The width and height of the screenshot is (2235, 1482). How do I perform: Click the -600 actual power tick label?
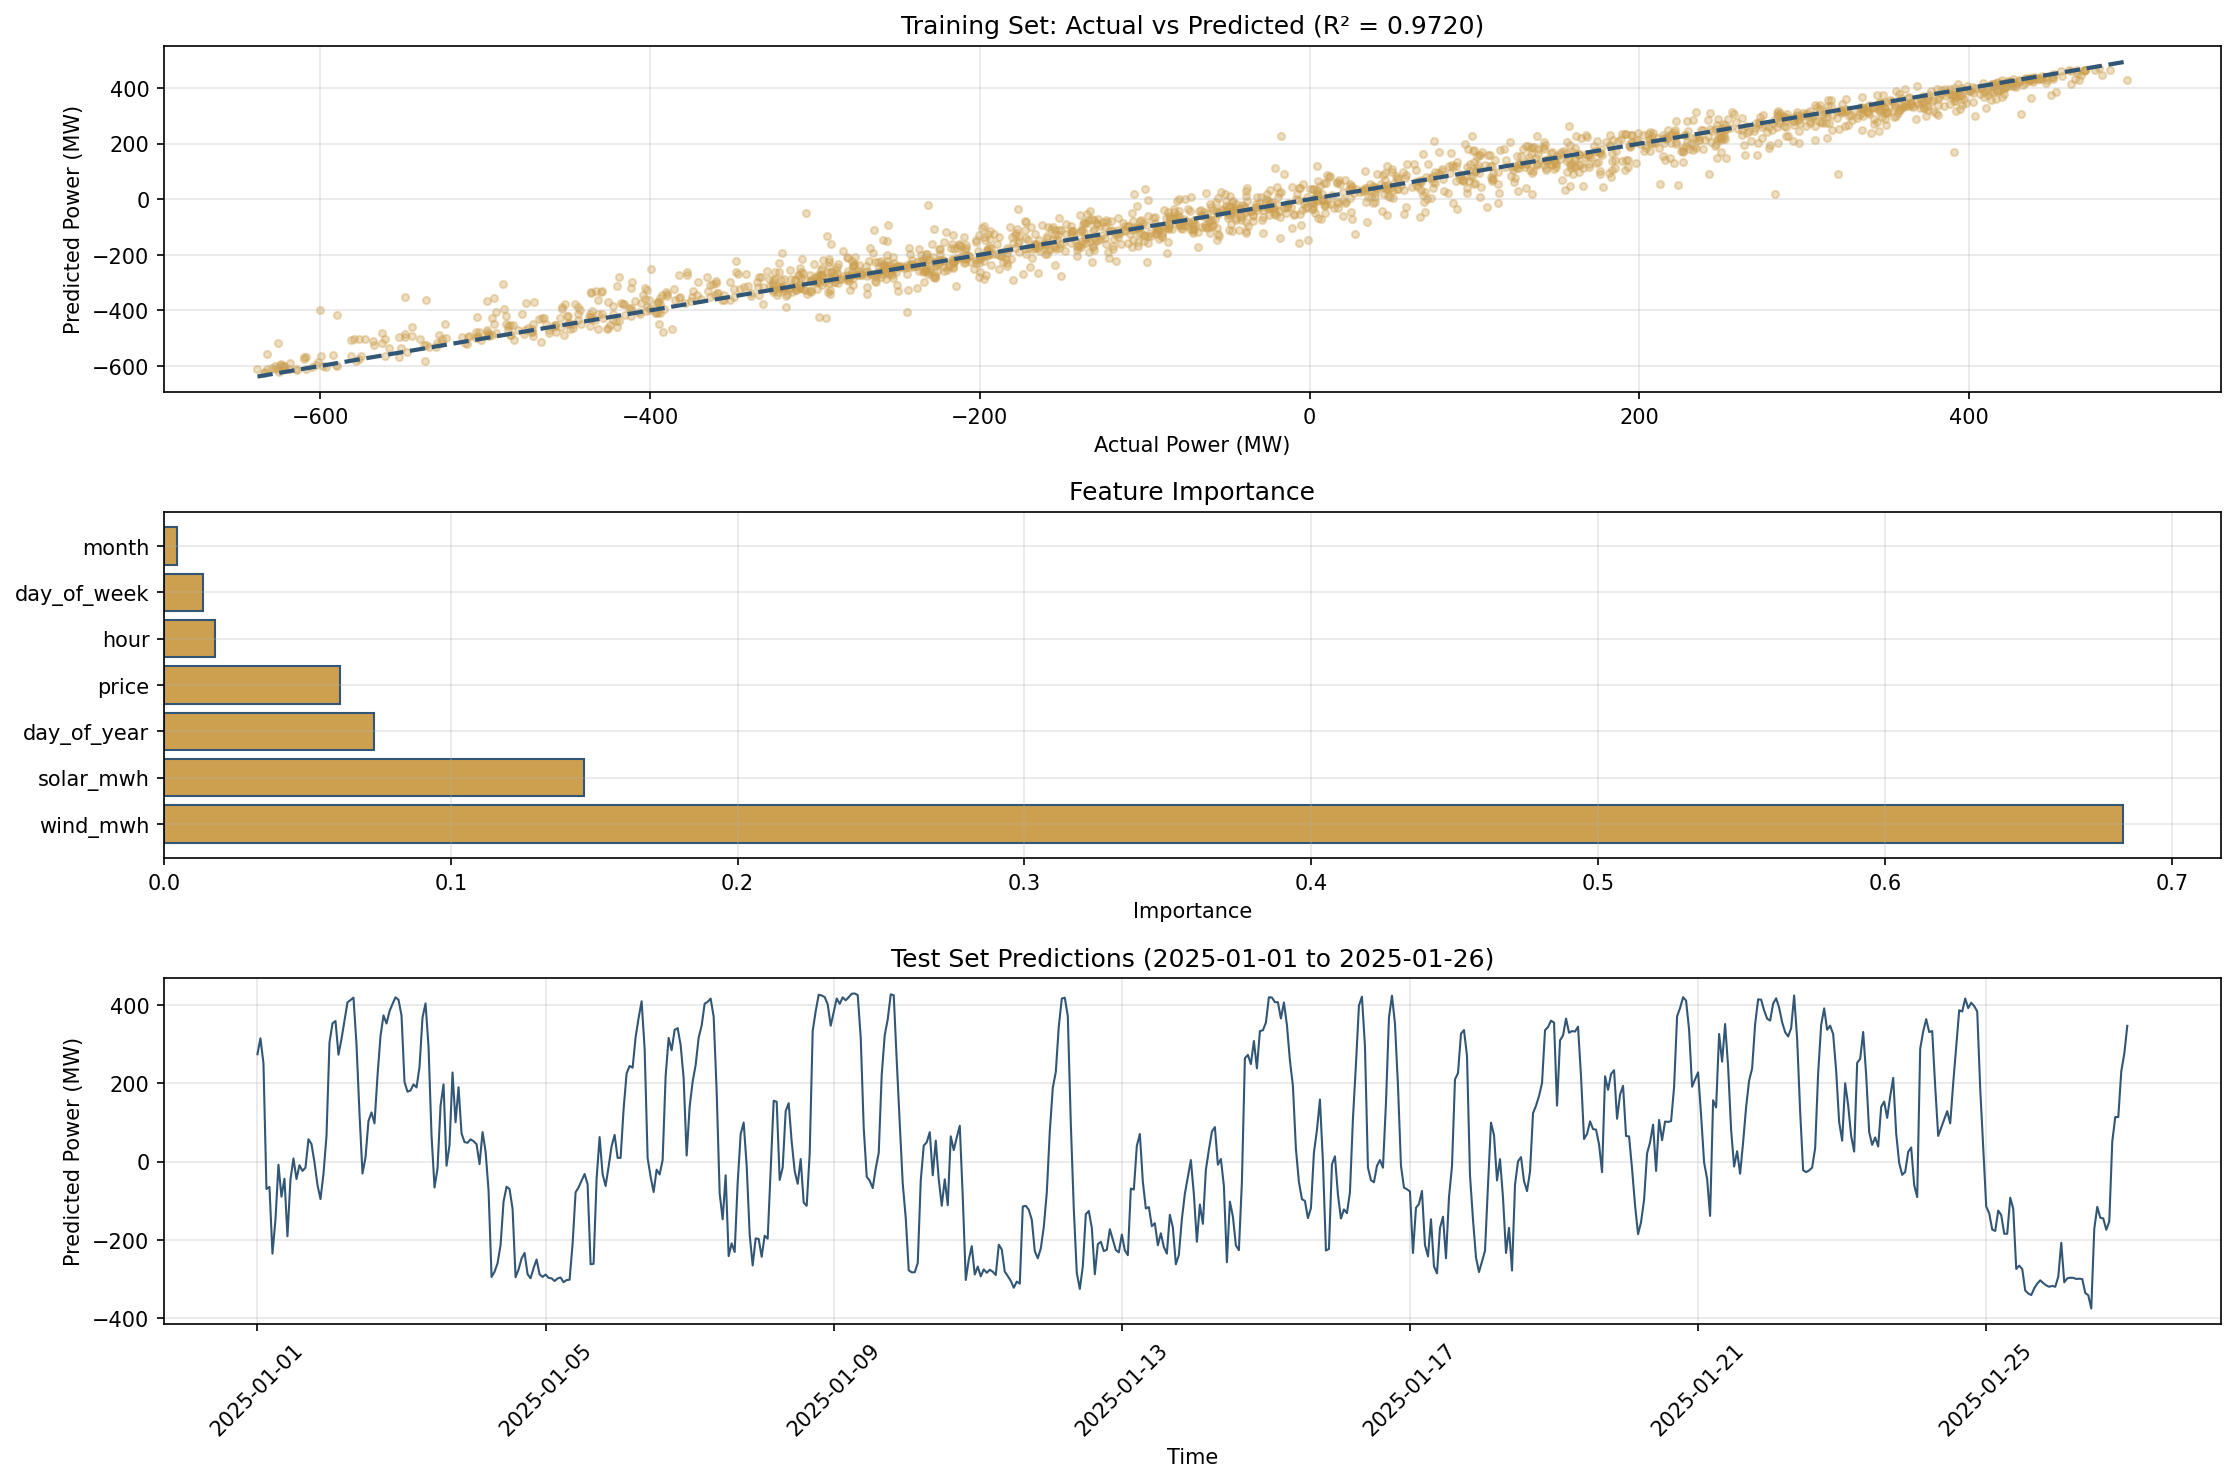pyautogui.click(x=320, y=417)
